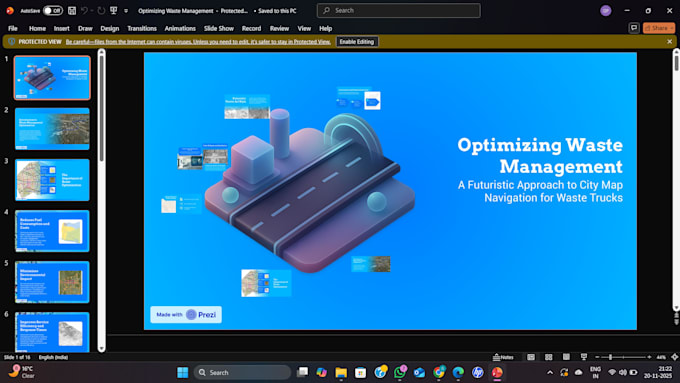Switch to Slide Sorter view icon
Screen dimensions: 680x383
click(x=549, y=357)
